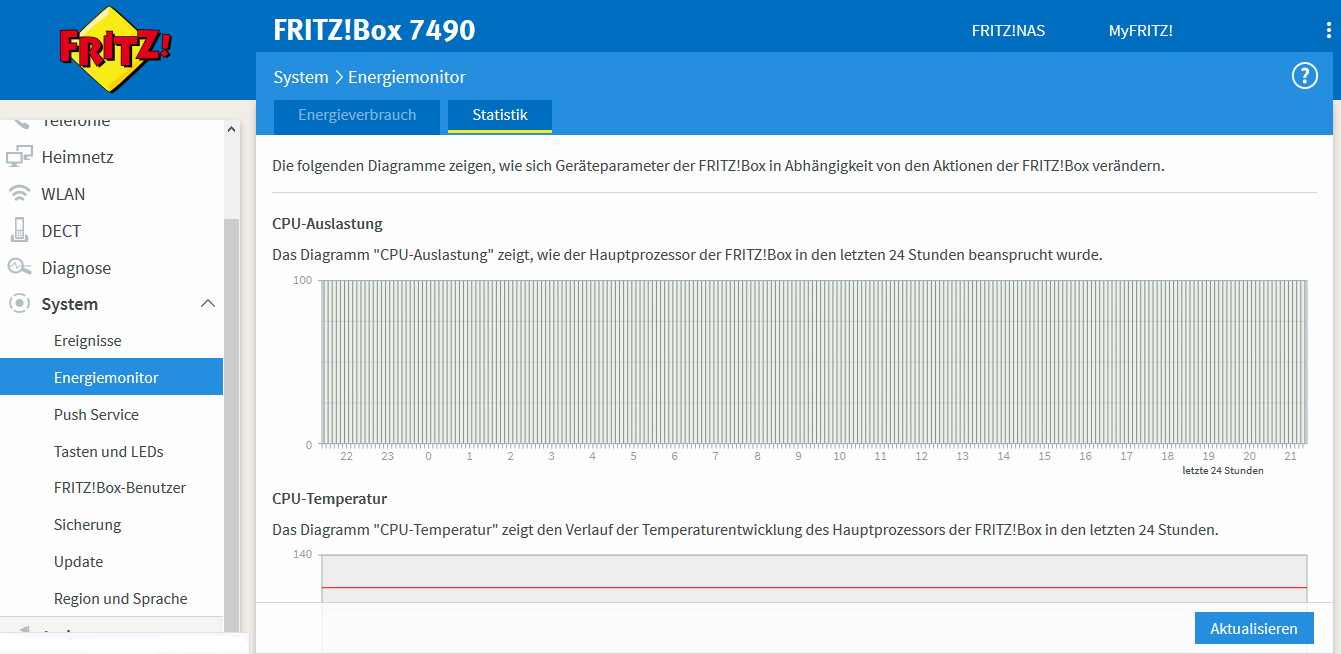The image size is (1341, 654).
Task: Click System in the breadcrumb
Action: point(300,77)
